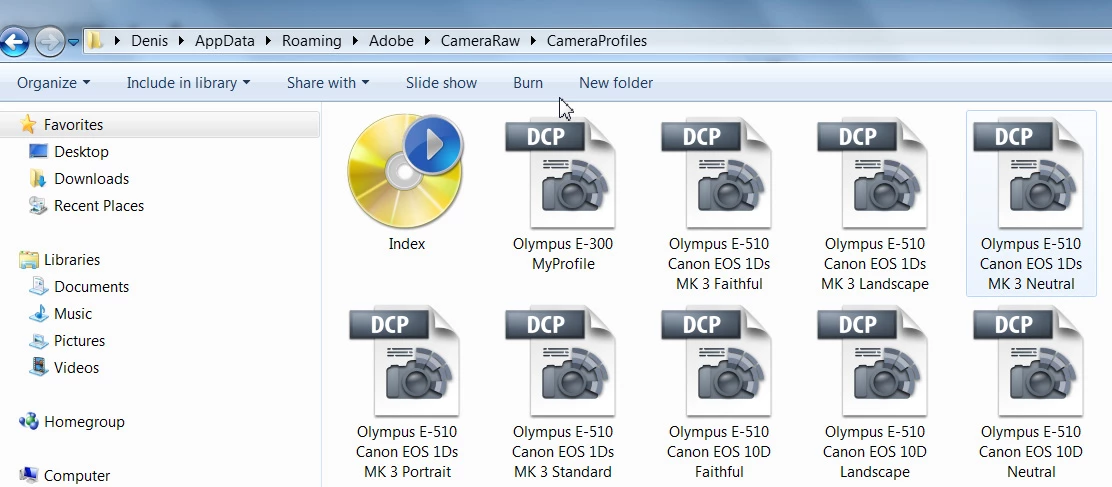Viewport: 1112px width, 487px height.
Task: Navigate to Adobe in the breadcrumb
Action: point(391,41)
